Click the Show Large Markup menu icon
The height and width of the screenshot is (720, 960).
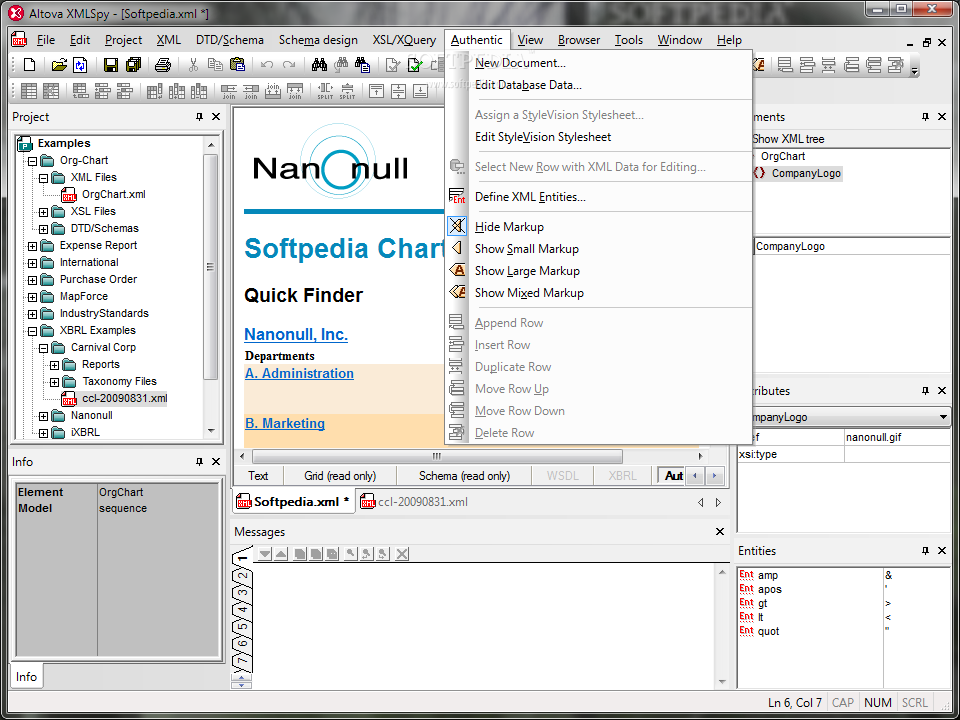tap(457, 270)
